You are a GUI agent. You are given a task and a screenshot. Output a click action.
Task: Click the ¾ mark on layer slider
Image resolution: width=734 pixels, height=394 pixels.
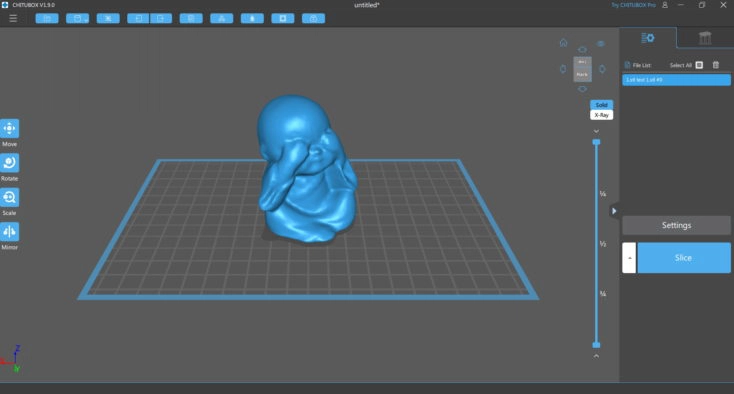pos(603,294)
